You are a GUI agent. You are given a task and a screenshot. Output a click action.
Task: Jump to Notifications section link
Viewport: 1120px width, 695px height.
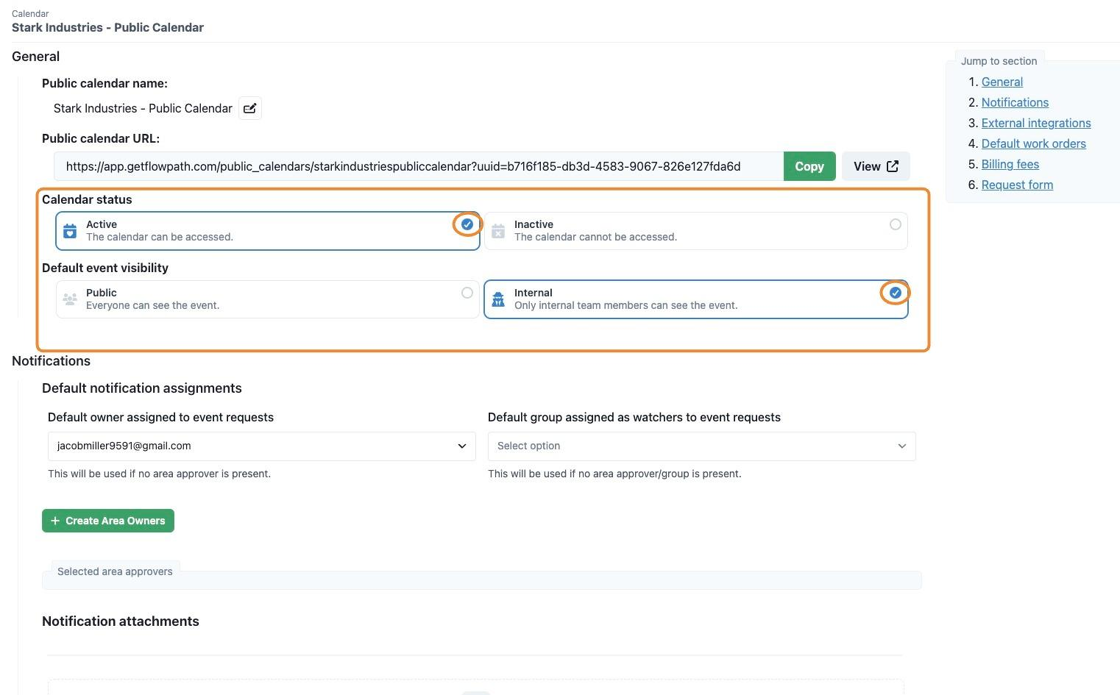[x=1014, y=103]
